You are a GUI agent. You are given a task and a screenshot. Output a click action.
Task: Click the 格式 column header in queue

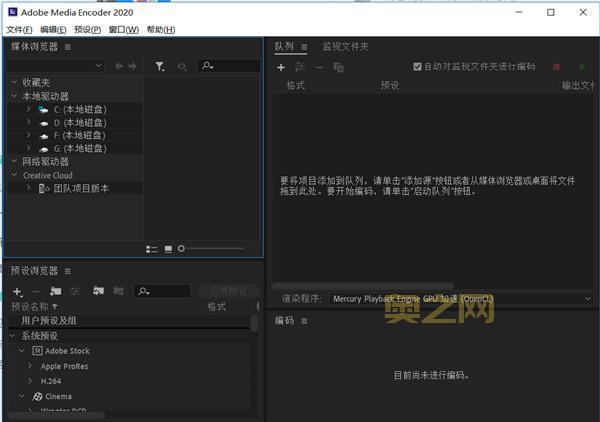pyautogui.click(x=296, y=85)
